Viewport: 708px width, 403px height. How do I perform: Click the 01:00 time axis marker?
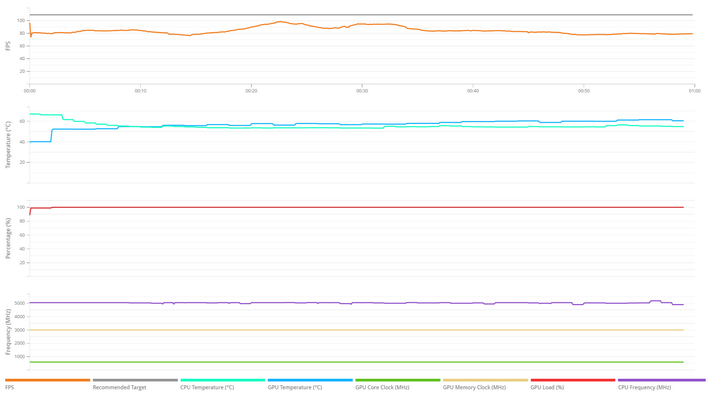click(694, 91)
